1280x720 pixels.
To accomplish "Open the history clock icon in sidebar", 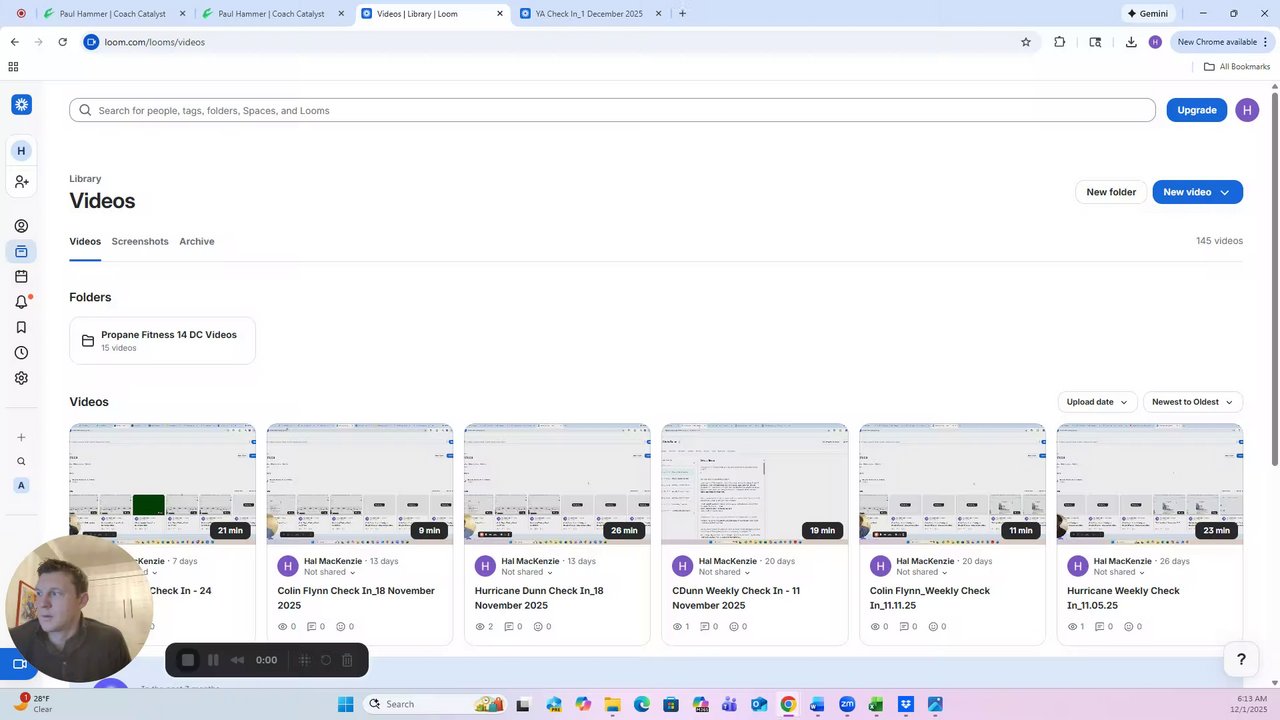I will click(21, 353).
